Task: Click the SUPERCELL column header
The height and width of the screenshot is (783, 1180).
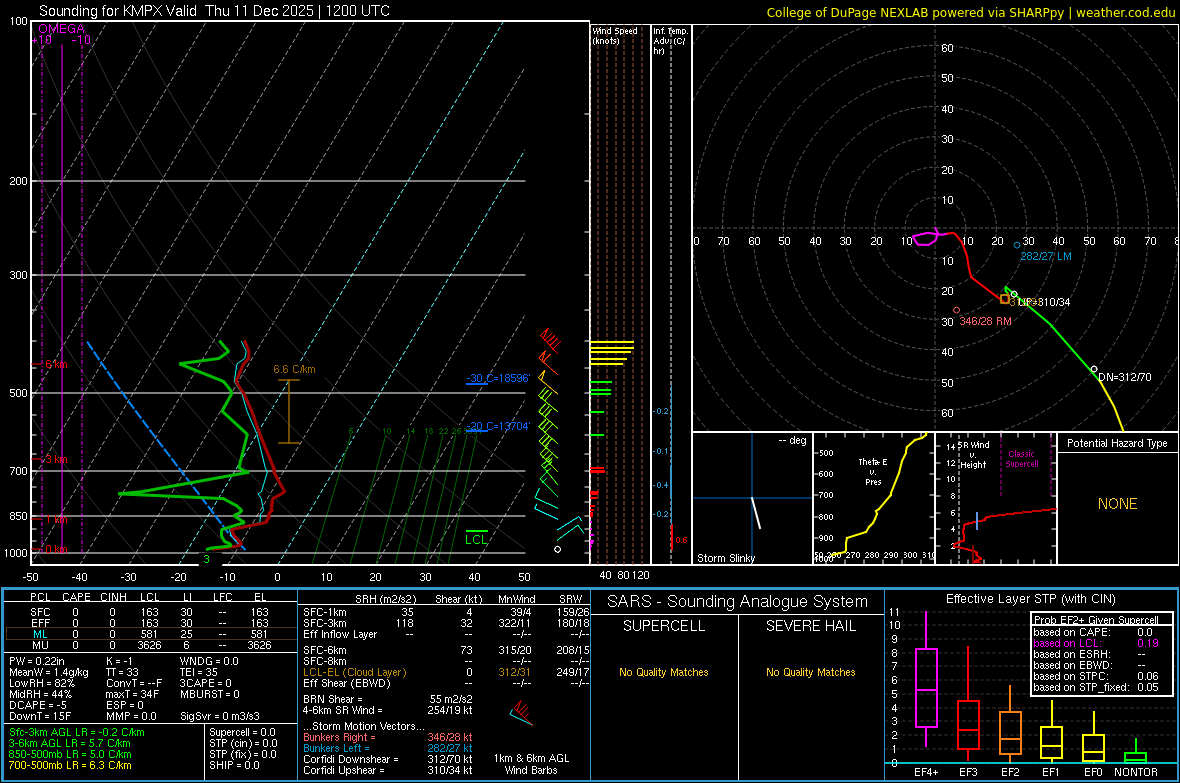Action: pyautogui.click(x=664, y=626)
